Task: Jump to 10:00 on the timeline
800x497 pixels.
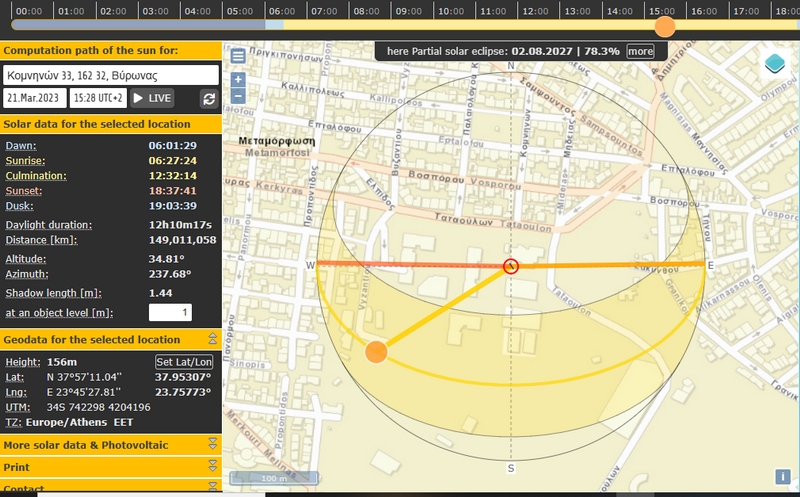Action: click(x=451, y=11)
